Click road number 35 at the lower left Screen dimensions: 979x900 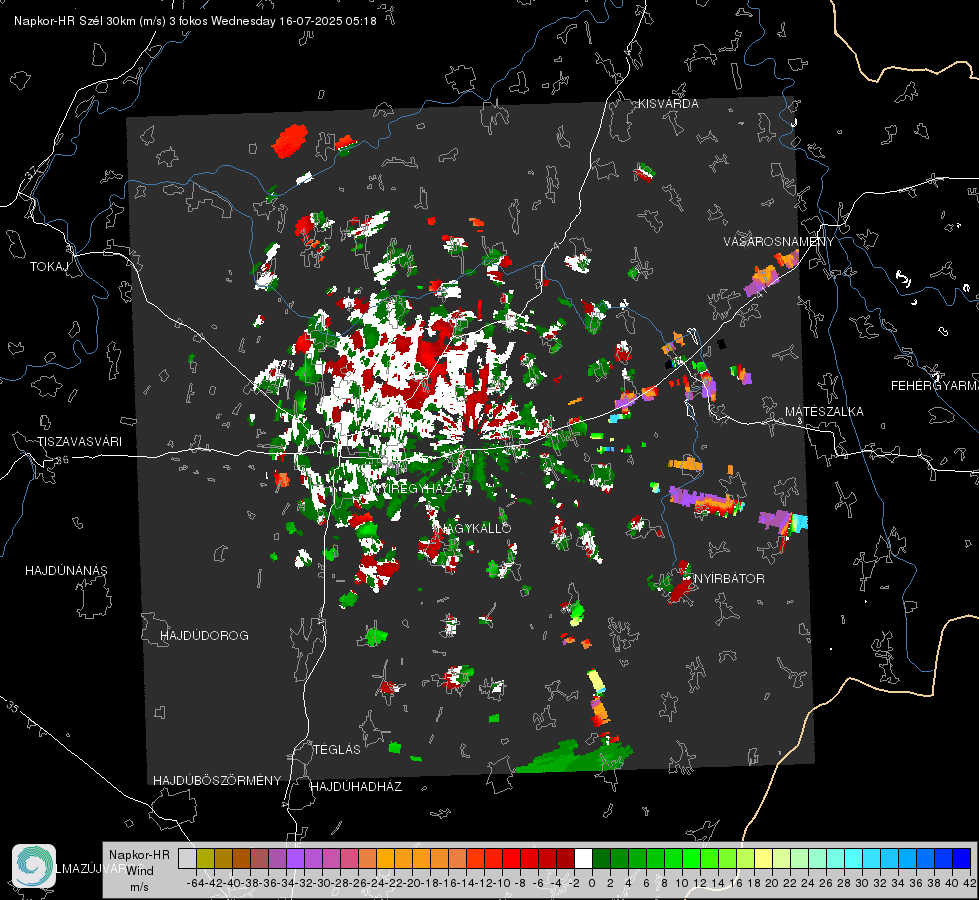(x=13, y=708)
